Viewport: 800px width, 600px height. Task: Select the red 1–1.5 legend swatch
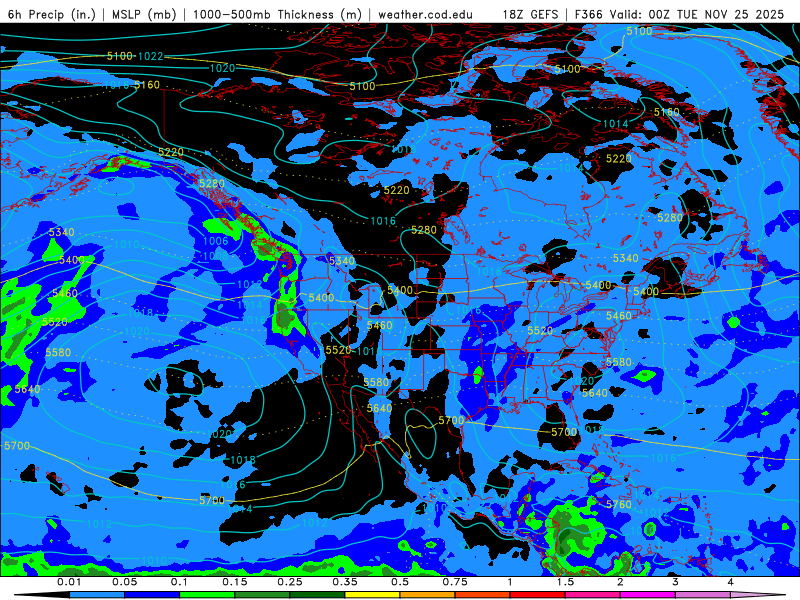tap(538, 595)
